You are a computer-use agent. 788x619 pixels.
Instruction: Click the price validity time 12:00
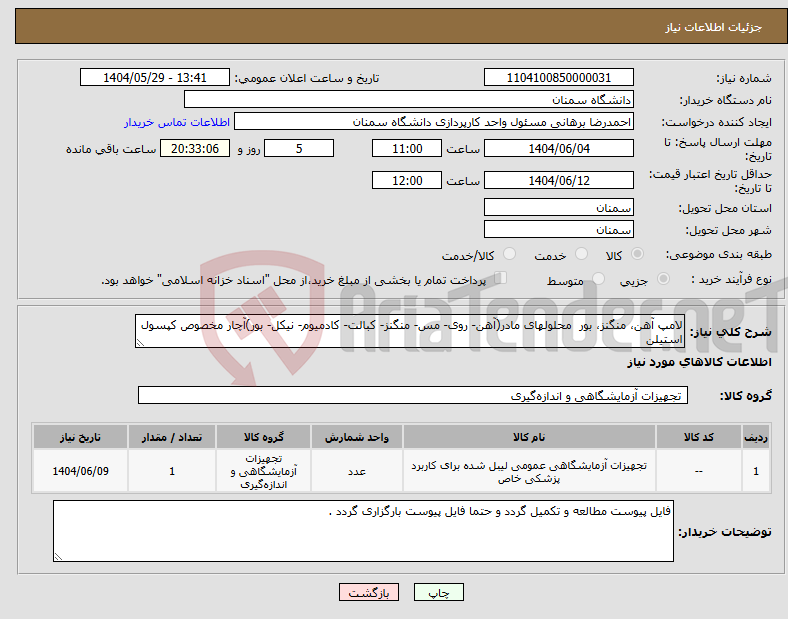(407, 180)
